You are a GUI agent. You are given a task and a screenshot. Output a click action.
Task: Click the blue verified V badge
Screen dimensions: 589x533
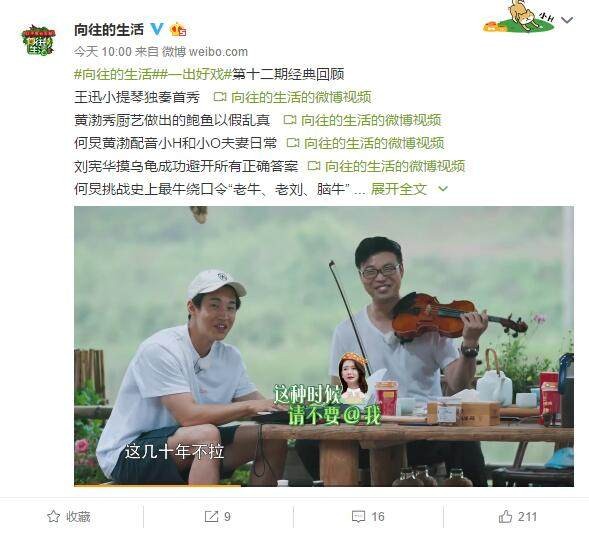(157, 29)
